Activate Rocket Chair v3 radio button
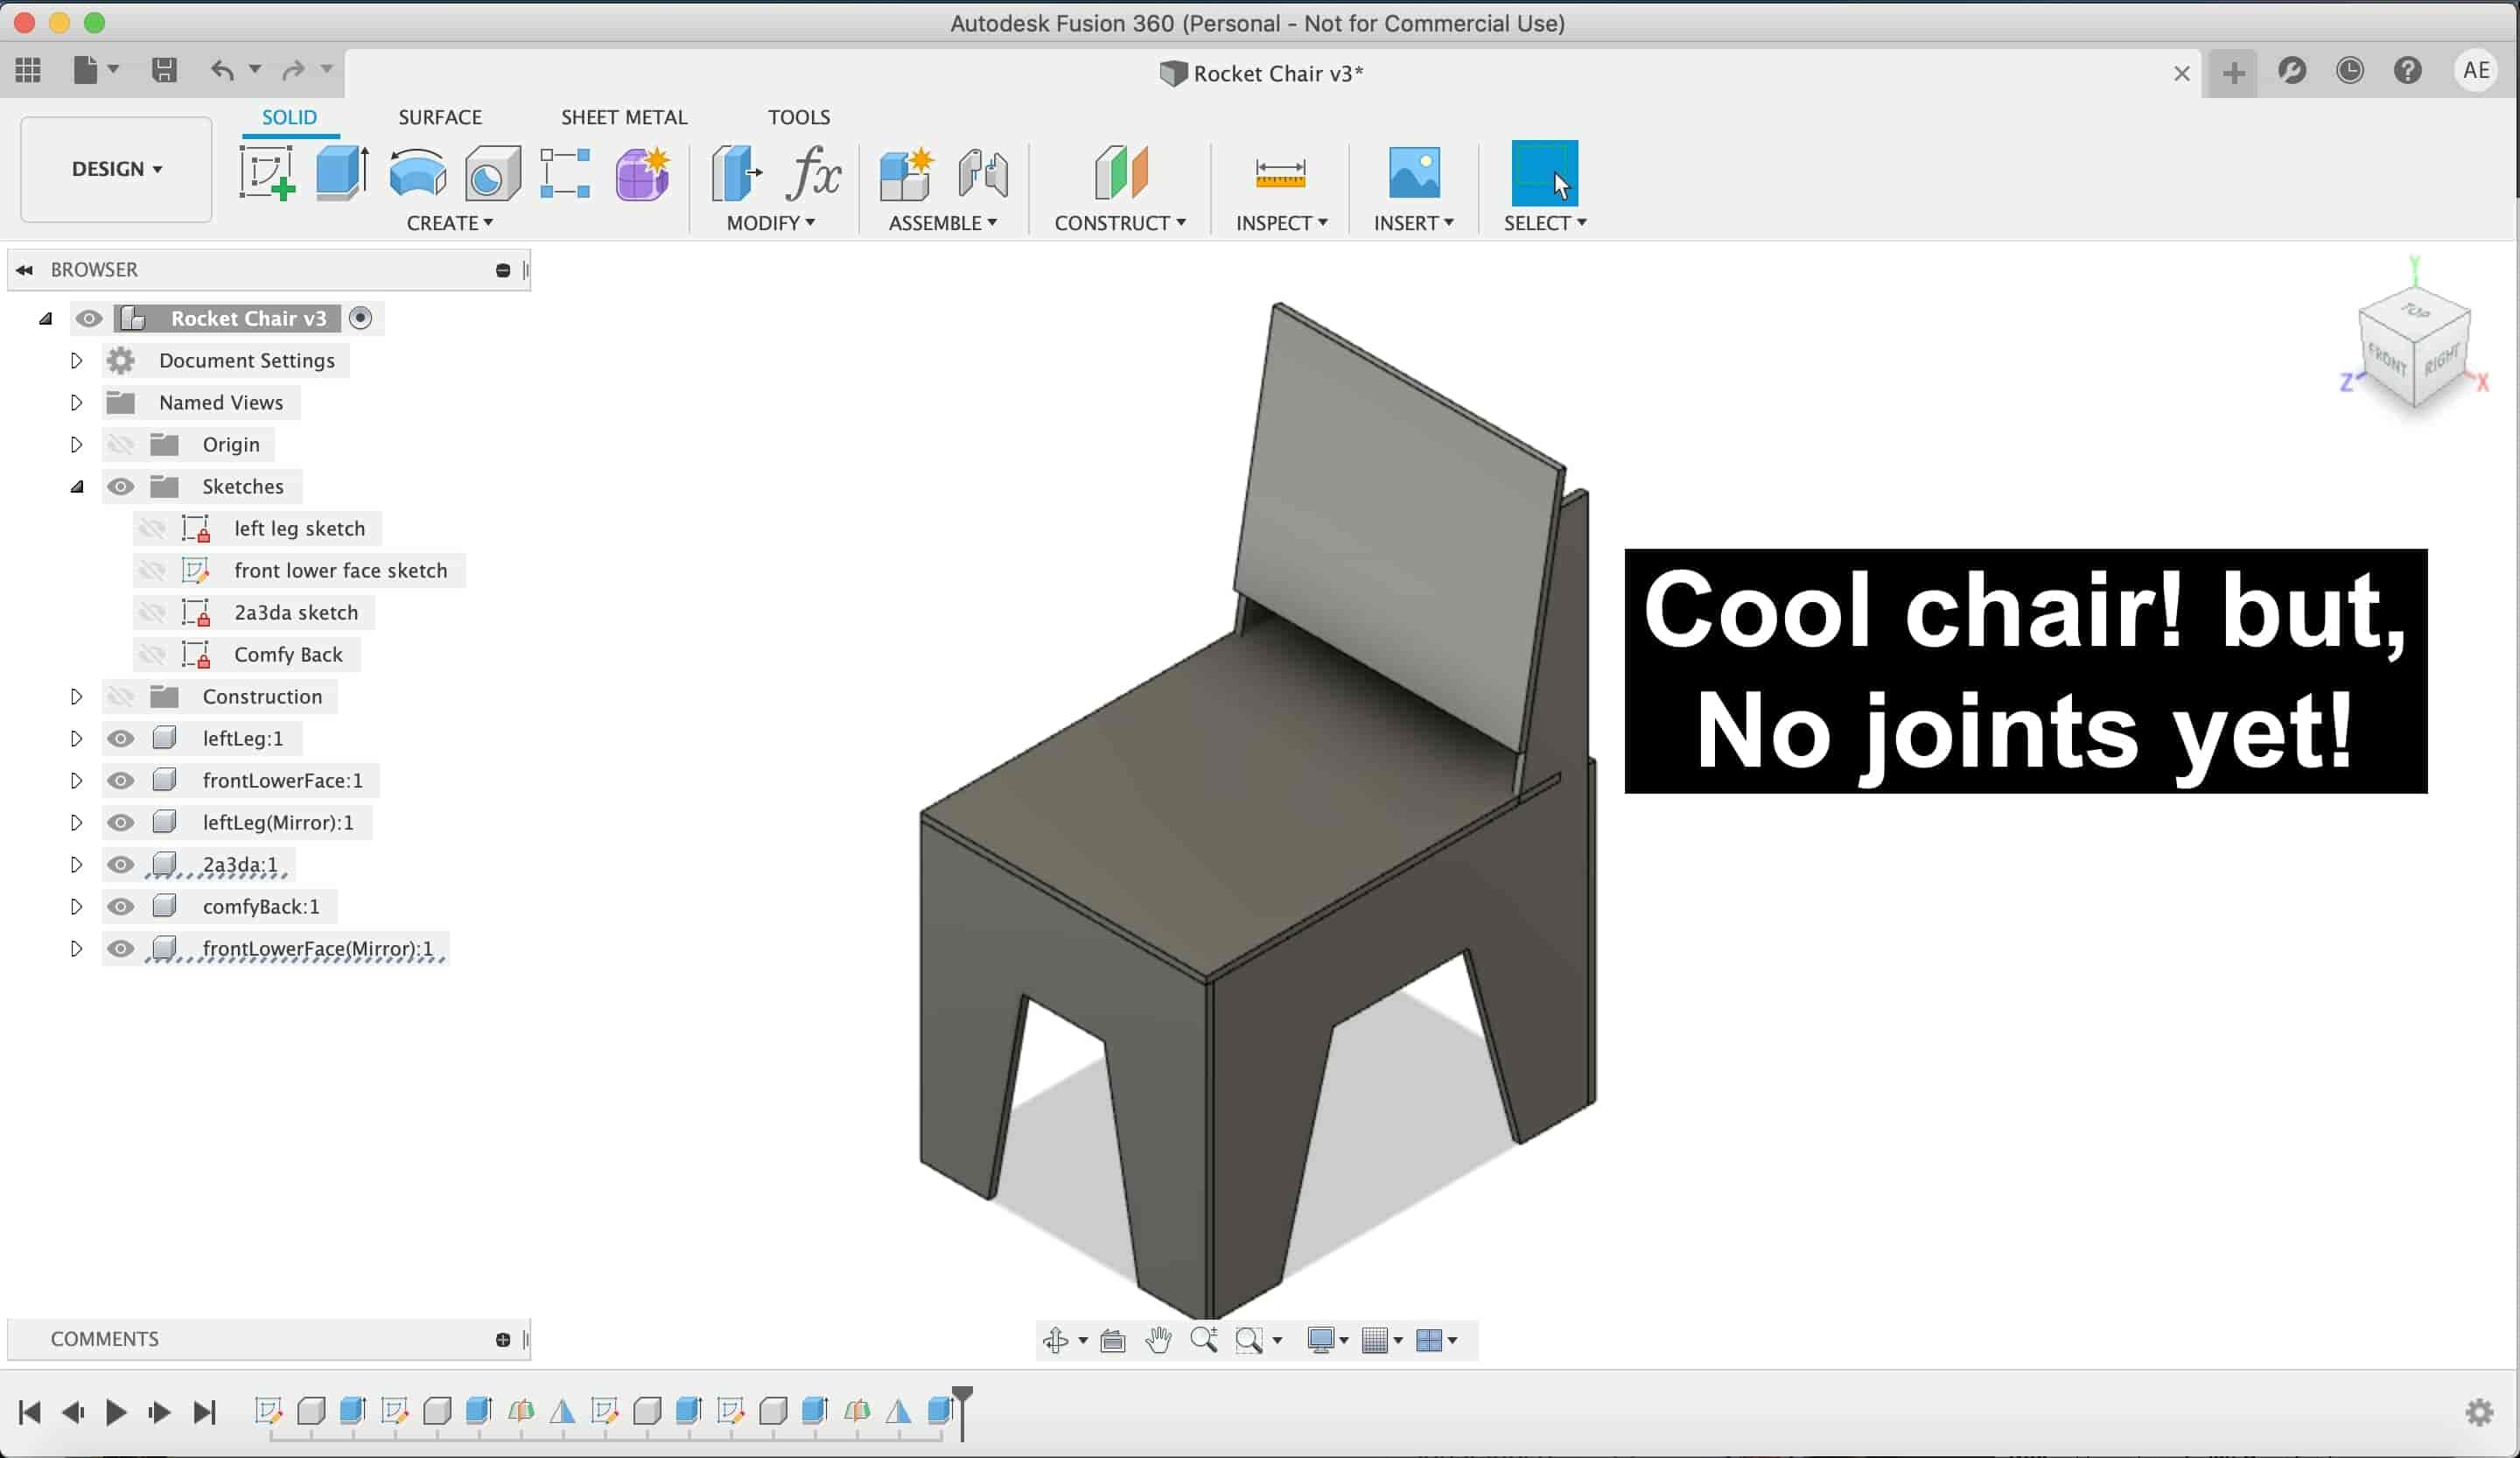This screenshot has width=2520, height=1458. click(x=360, y=318)
